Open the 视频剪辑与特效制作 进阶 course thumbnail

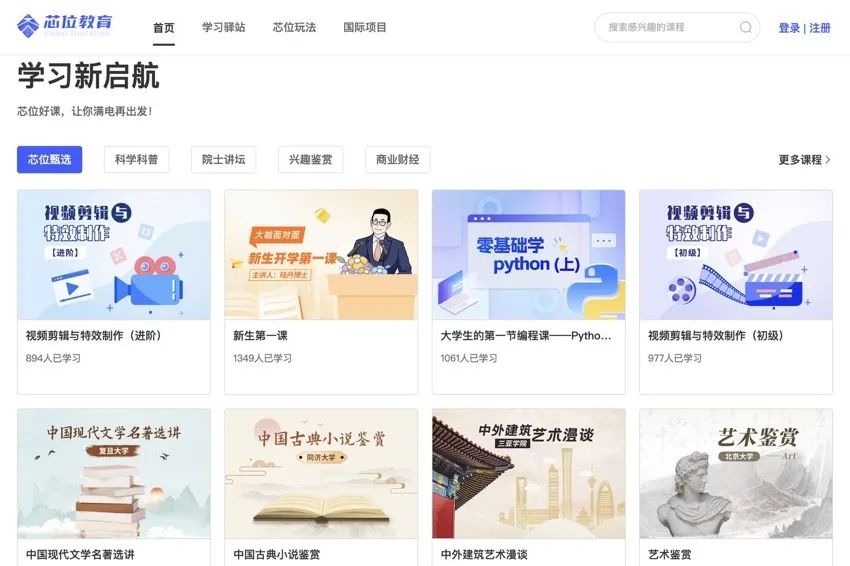[114, 255]
